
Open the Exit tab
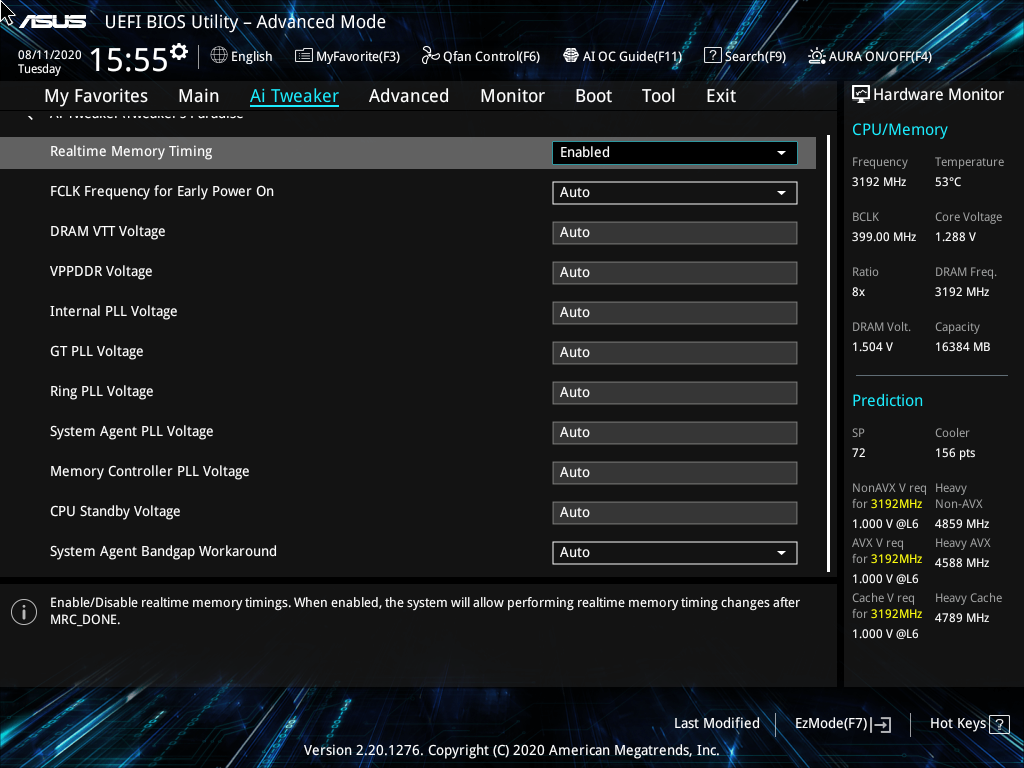721,96
